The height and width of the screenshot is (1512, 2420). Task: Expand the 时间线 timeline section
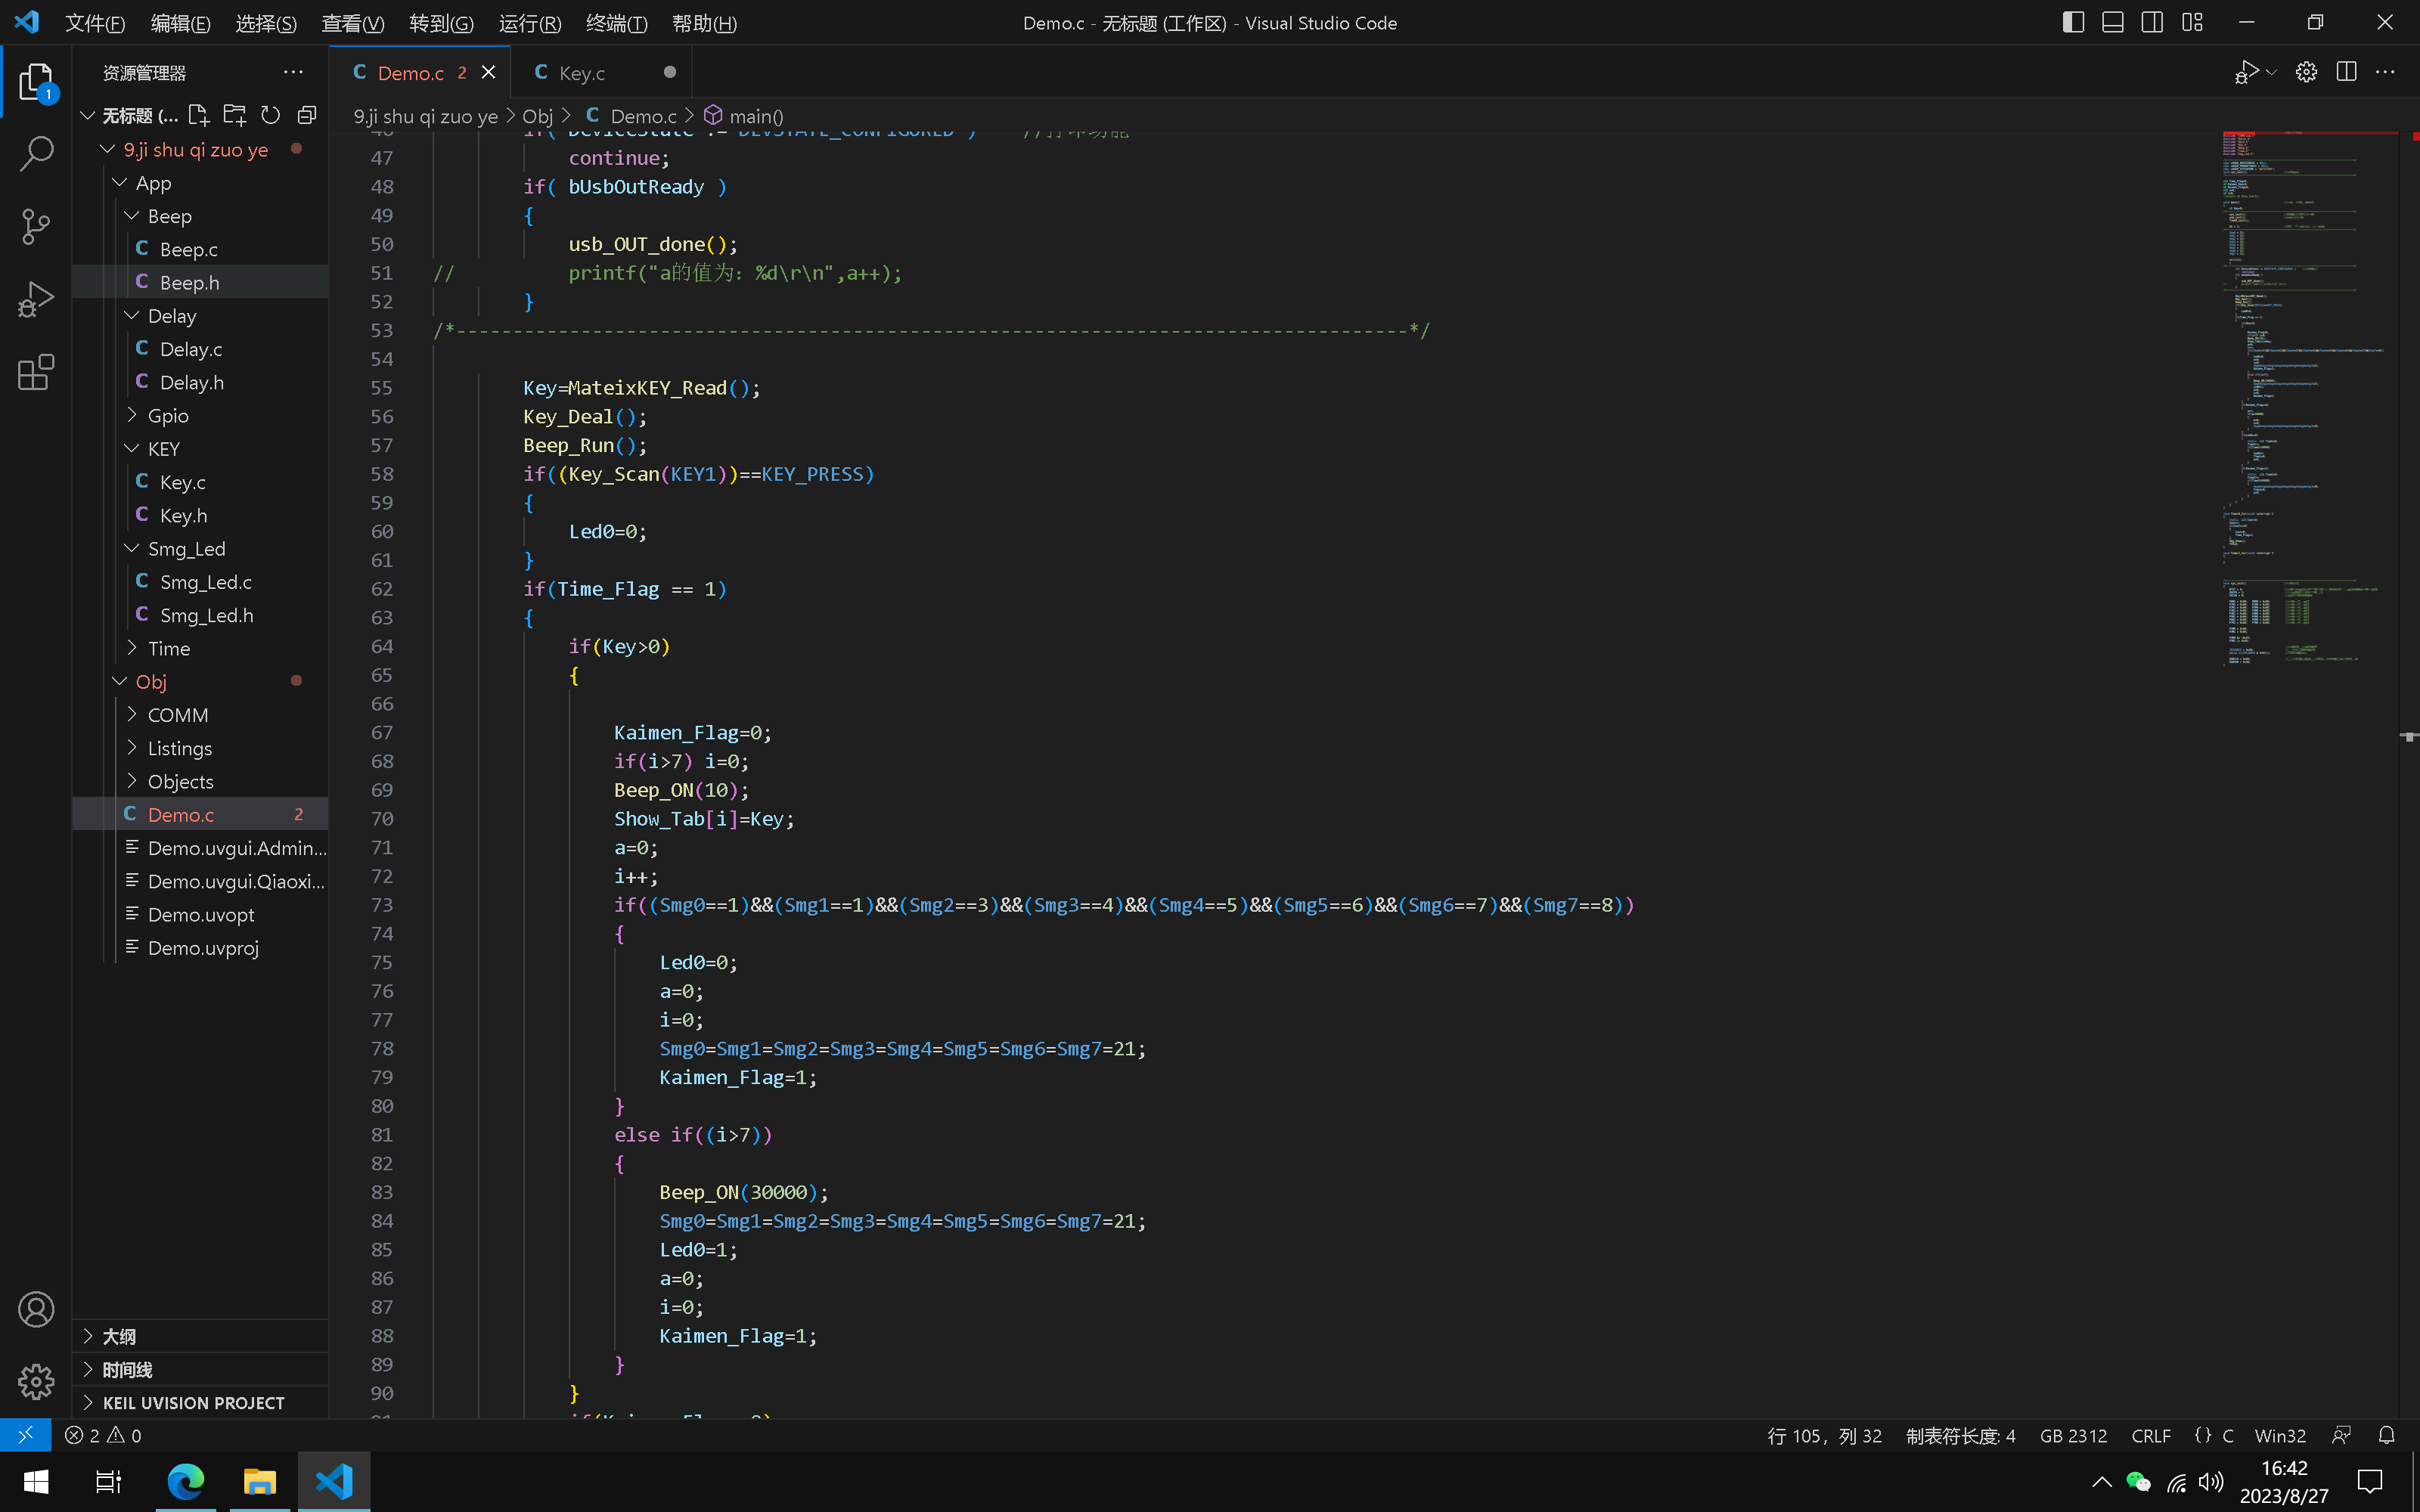pyautogui.click(x=200, y=1369)
